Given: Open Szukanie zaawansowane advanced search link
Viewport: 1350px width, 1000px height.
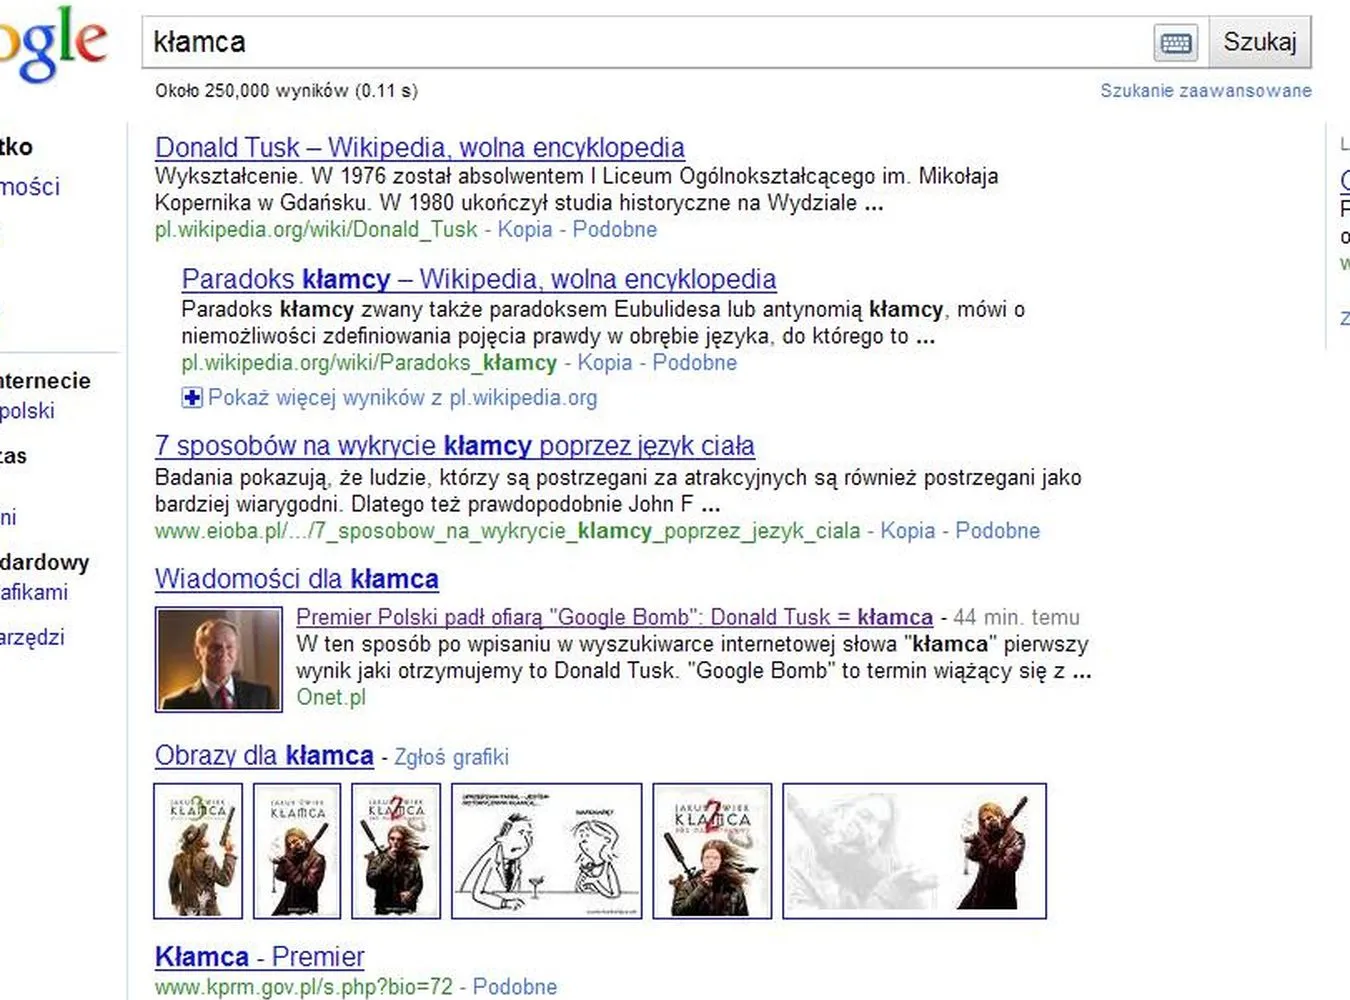Looking at the screenshot, I should click(1205, 91).
